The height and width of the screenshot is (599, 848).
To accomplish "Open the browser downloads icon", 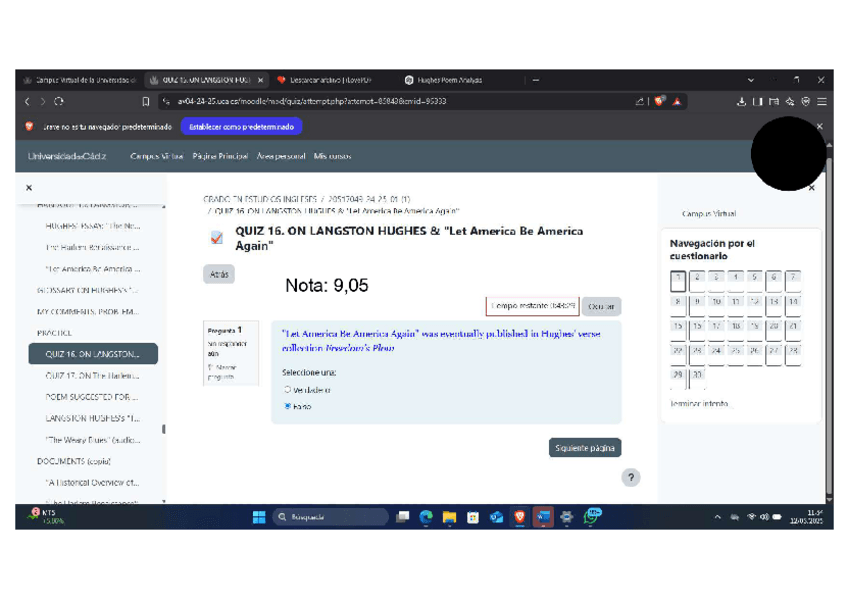I will coord(742,101).
